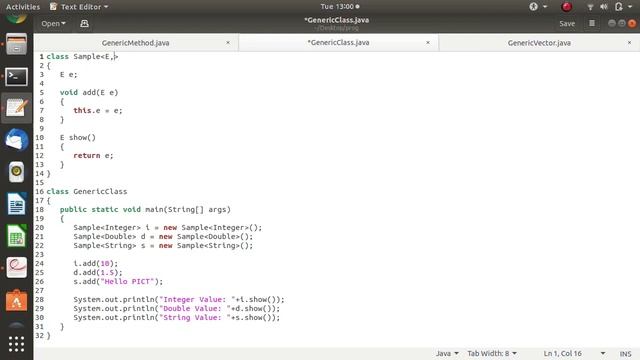Open the document viewer dock icon

tap(16, 267)
